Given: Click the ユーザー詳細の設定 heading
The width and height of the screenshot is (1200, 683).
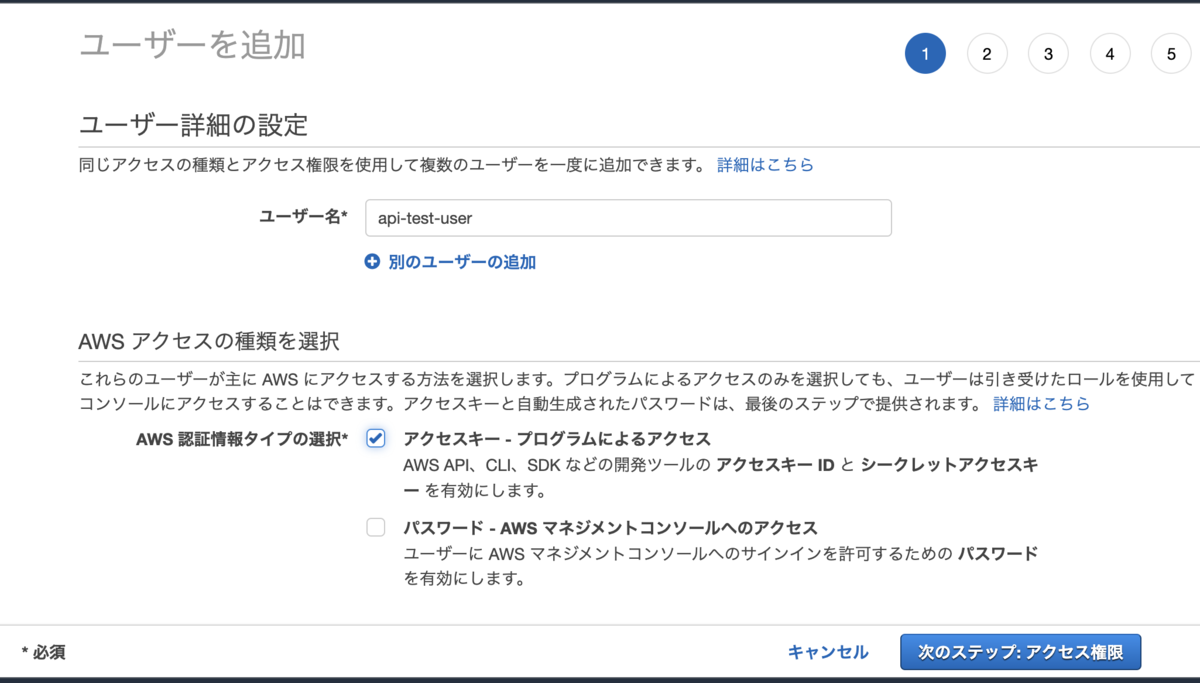Looking at the screenshot, I should pyautogui.click(x=193, y=125).
